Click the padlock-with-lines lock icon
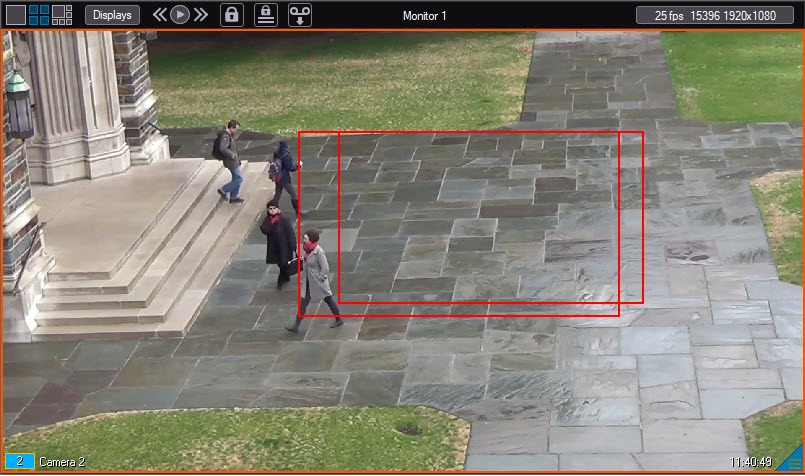 266,15
